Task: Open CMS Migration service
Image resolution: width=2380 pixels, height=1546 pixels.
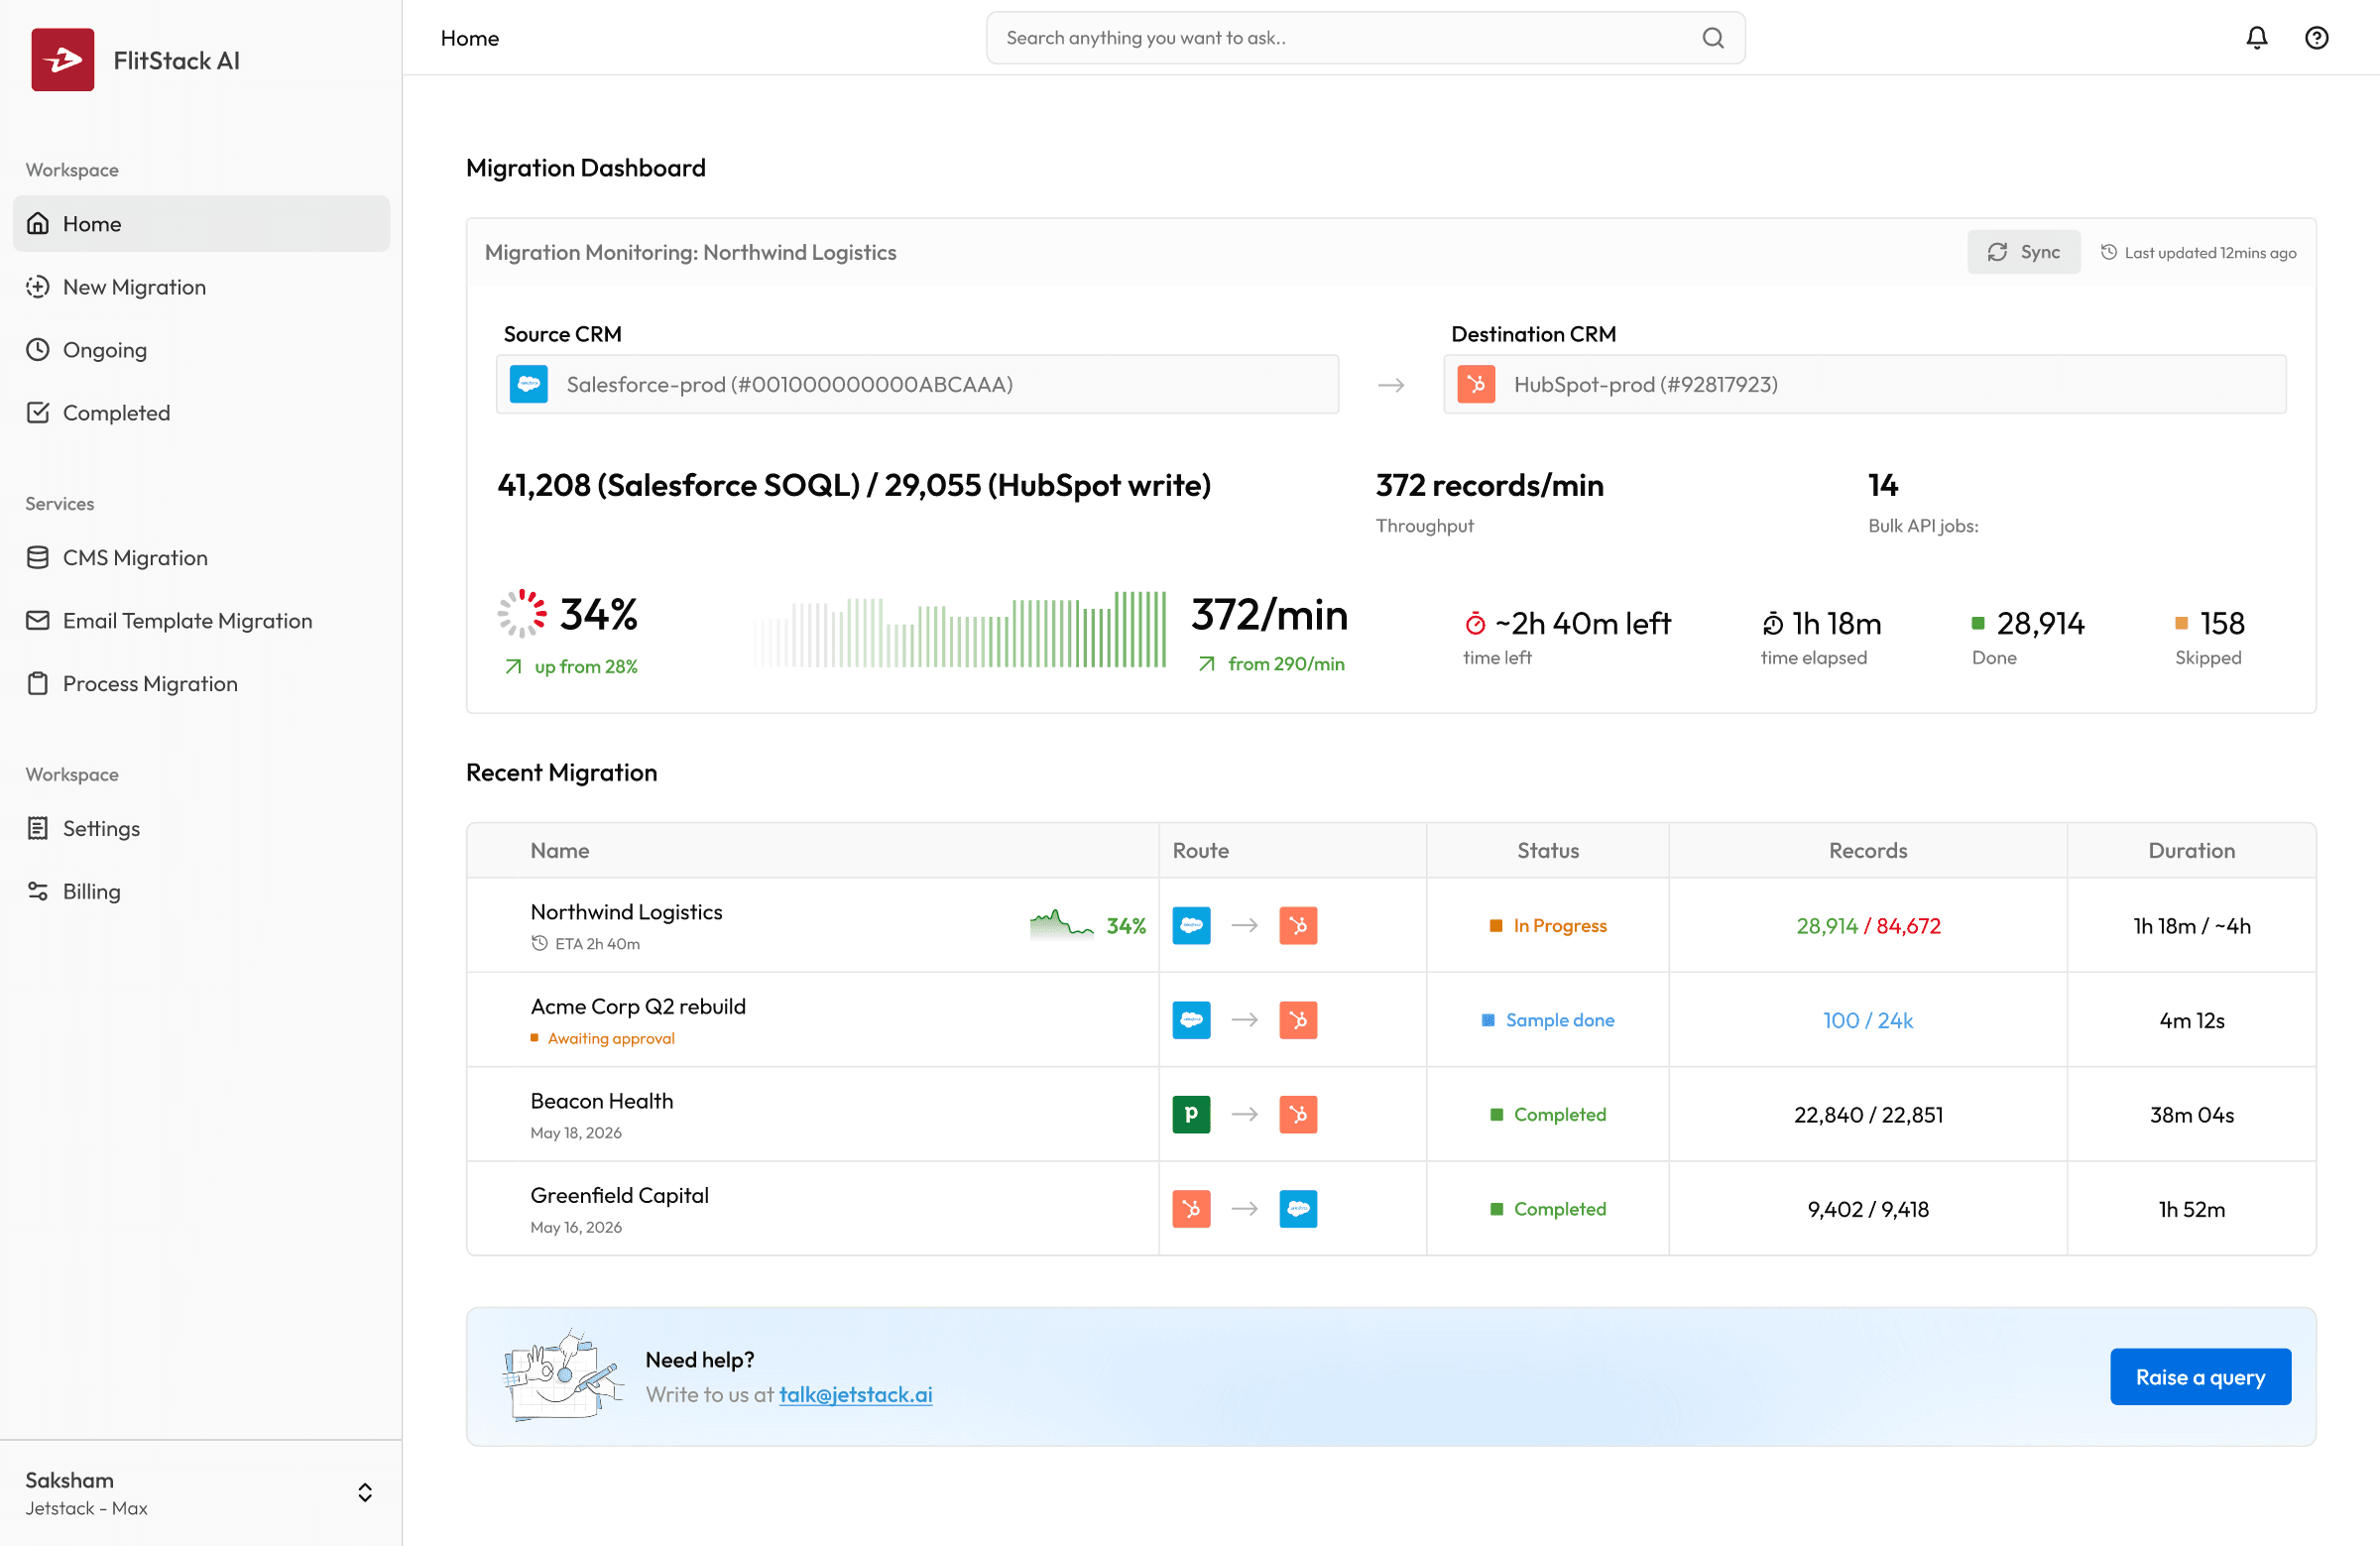Action: (x=201, y=558)
